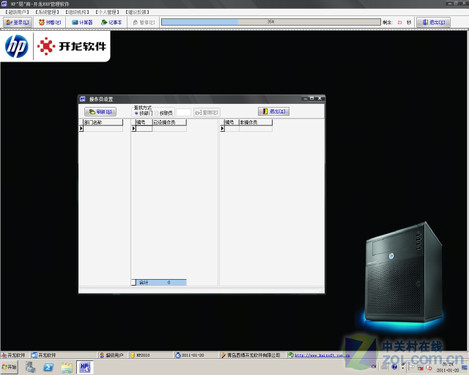The width and height of the screenshot is (469, 375).
Task: Click the middle grid's first column header
Action: pyautogui.click(x=144, y=122)
